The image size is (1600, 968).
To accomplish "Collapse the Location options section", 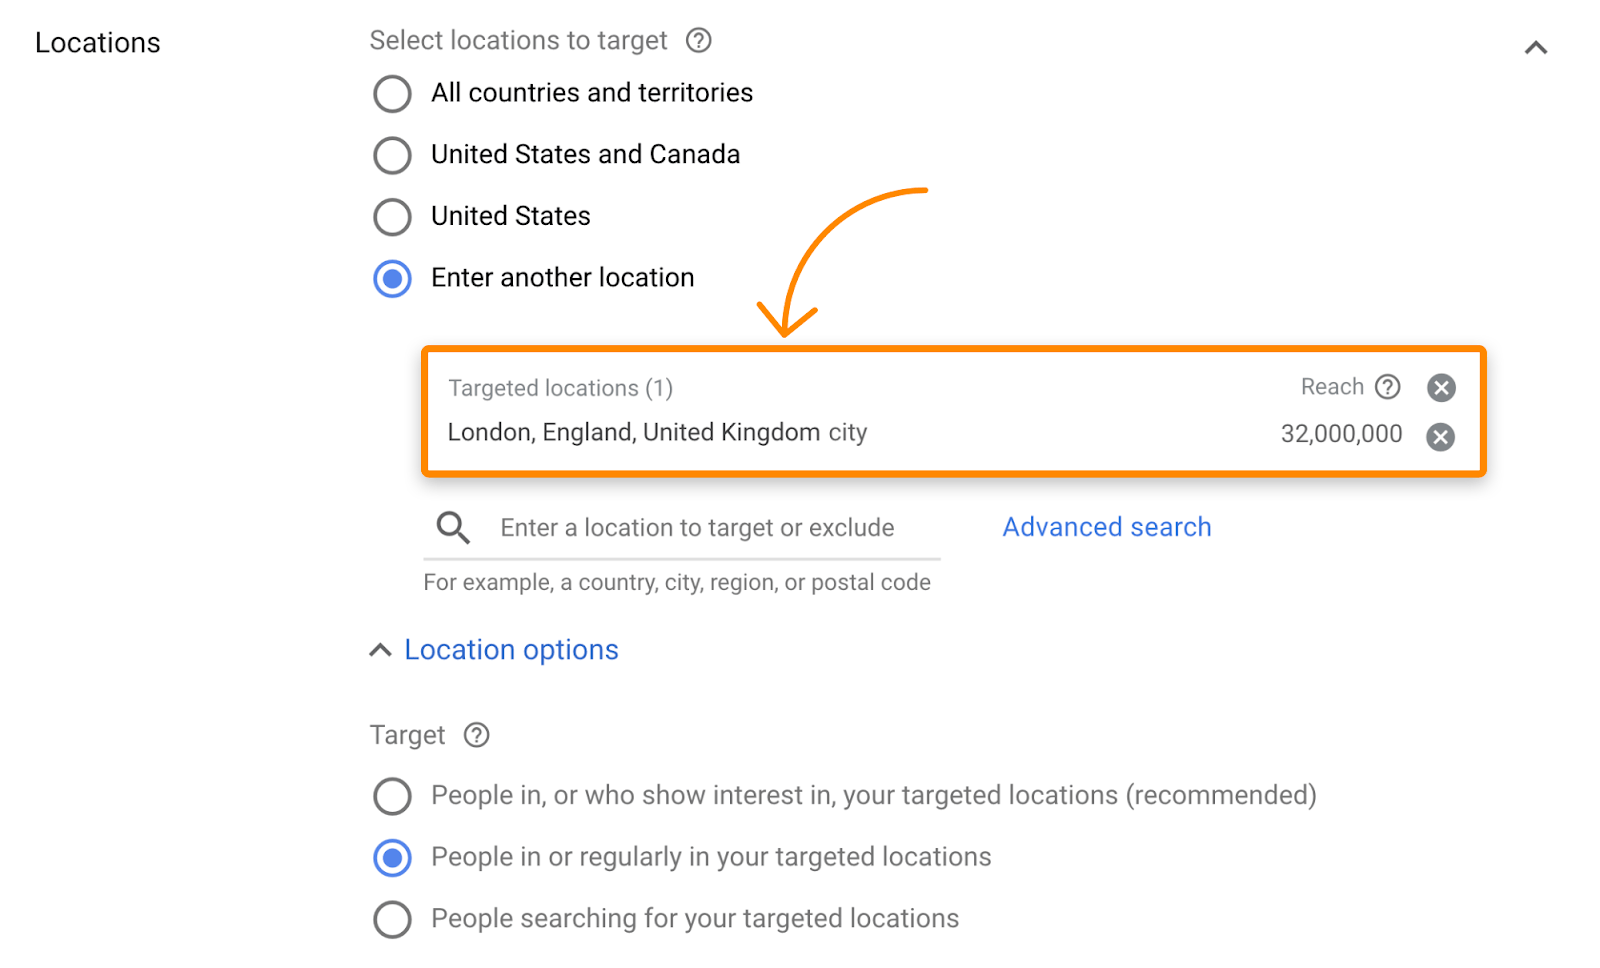I will pos(380,649).
